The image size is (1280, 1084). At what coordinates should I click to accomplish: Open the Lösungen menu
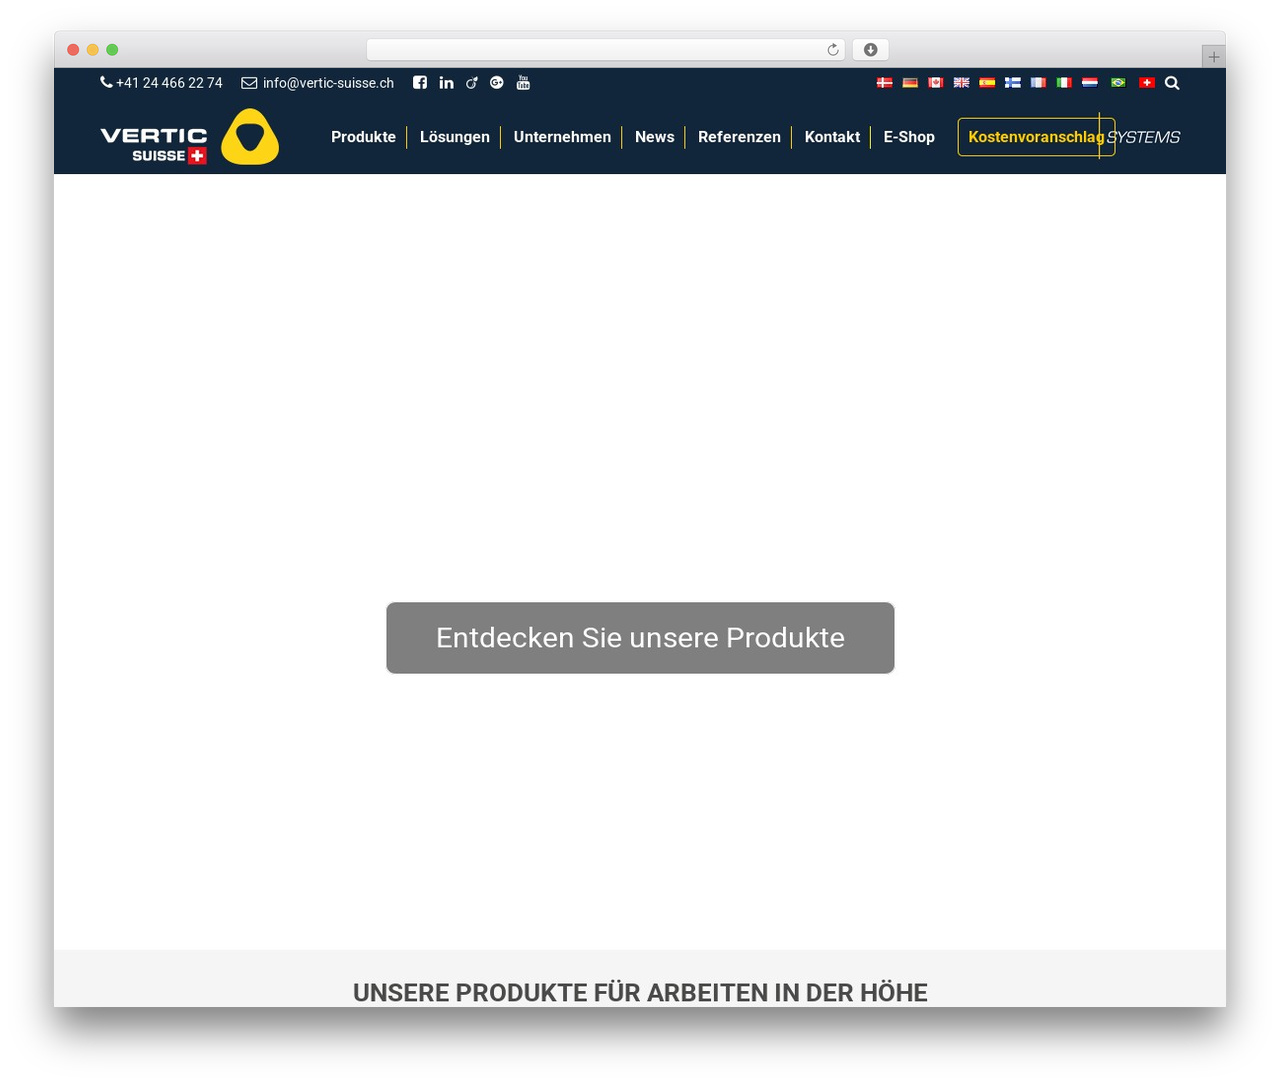(x=455, y=137)
